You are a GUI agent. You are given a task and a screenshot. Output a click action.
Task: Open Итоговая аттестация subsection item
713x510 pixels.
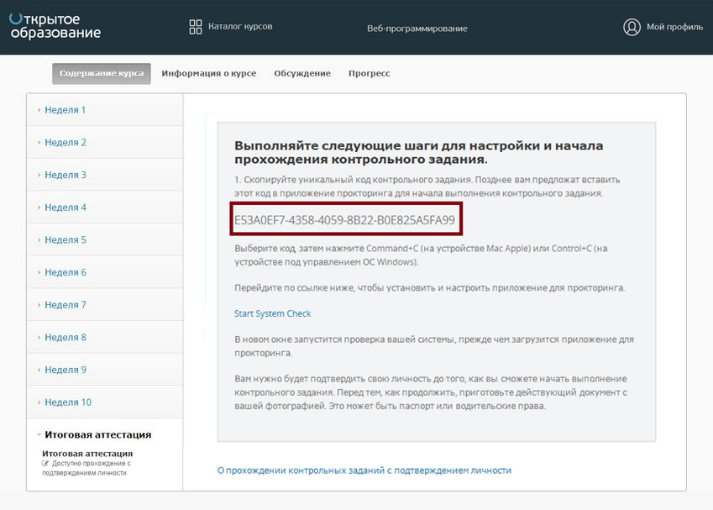[x=87, y=454]
